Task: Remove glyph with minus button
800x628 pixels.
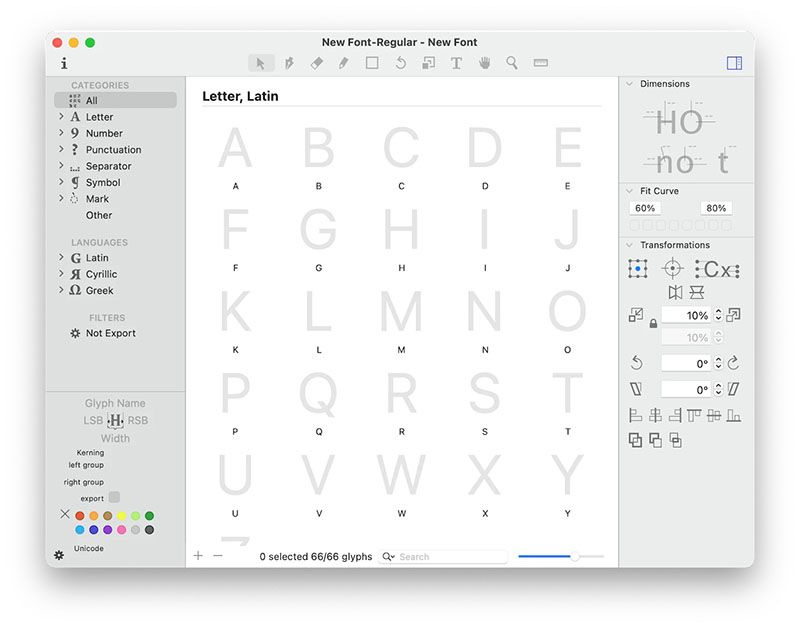Action: tap(218, 556)
